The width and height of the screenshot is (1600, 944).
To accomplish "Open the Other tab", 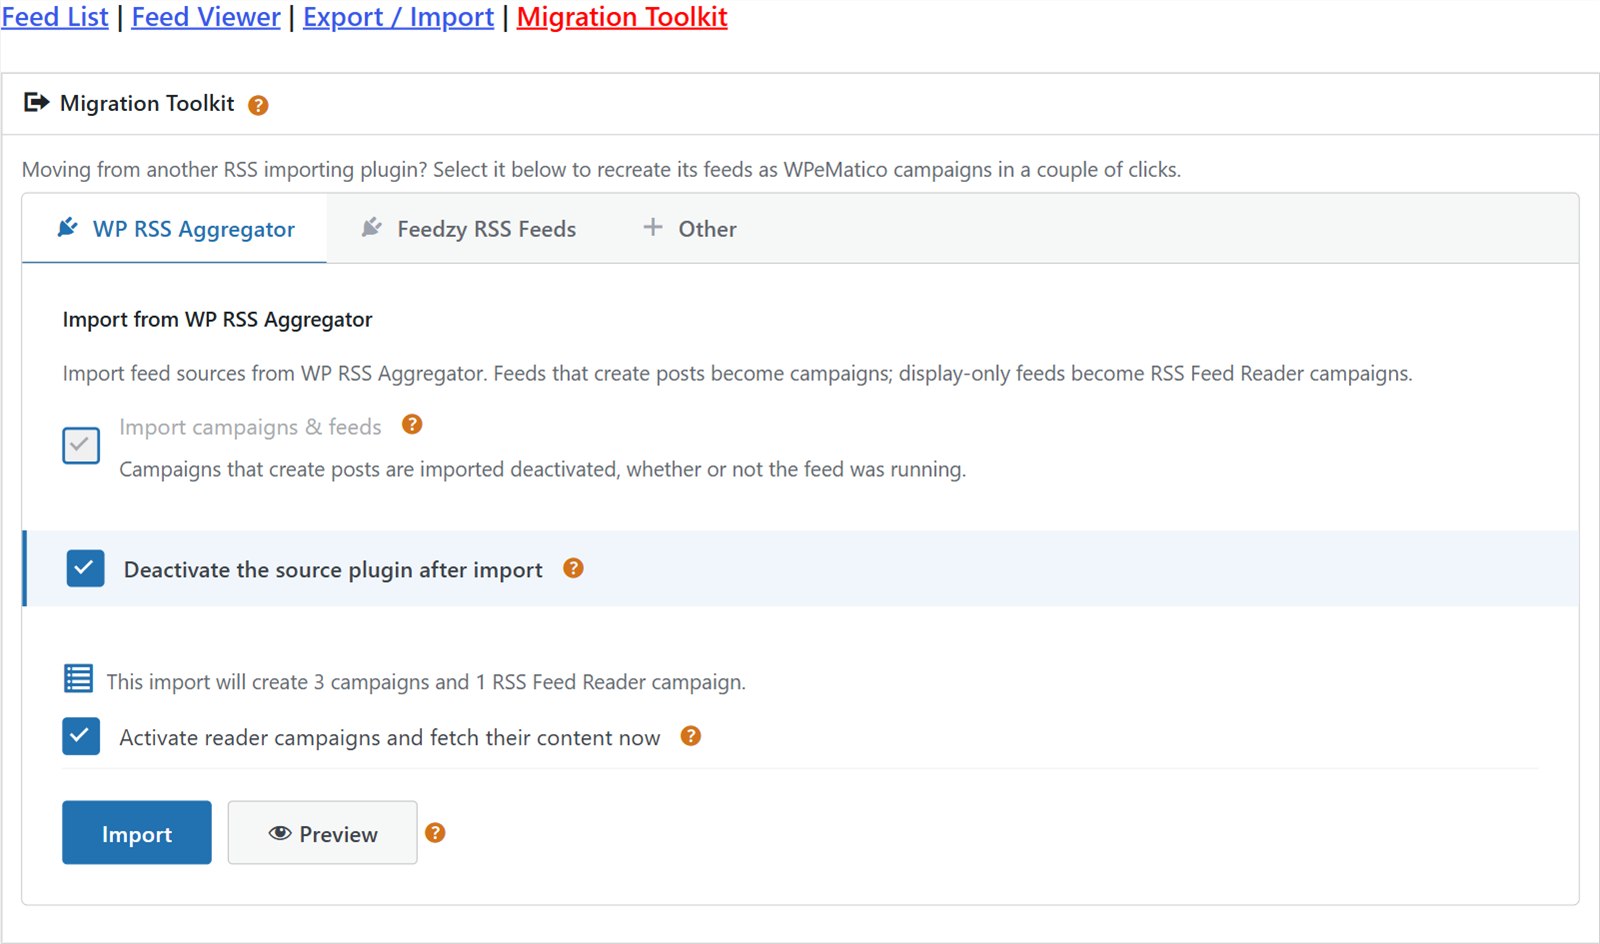I will (x=689, y=229).
